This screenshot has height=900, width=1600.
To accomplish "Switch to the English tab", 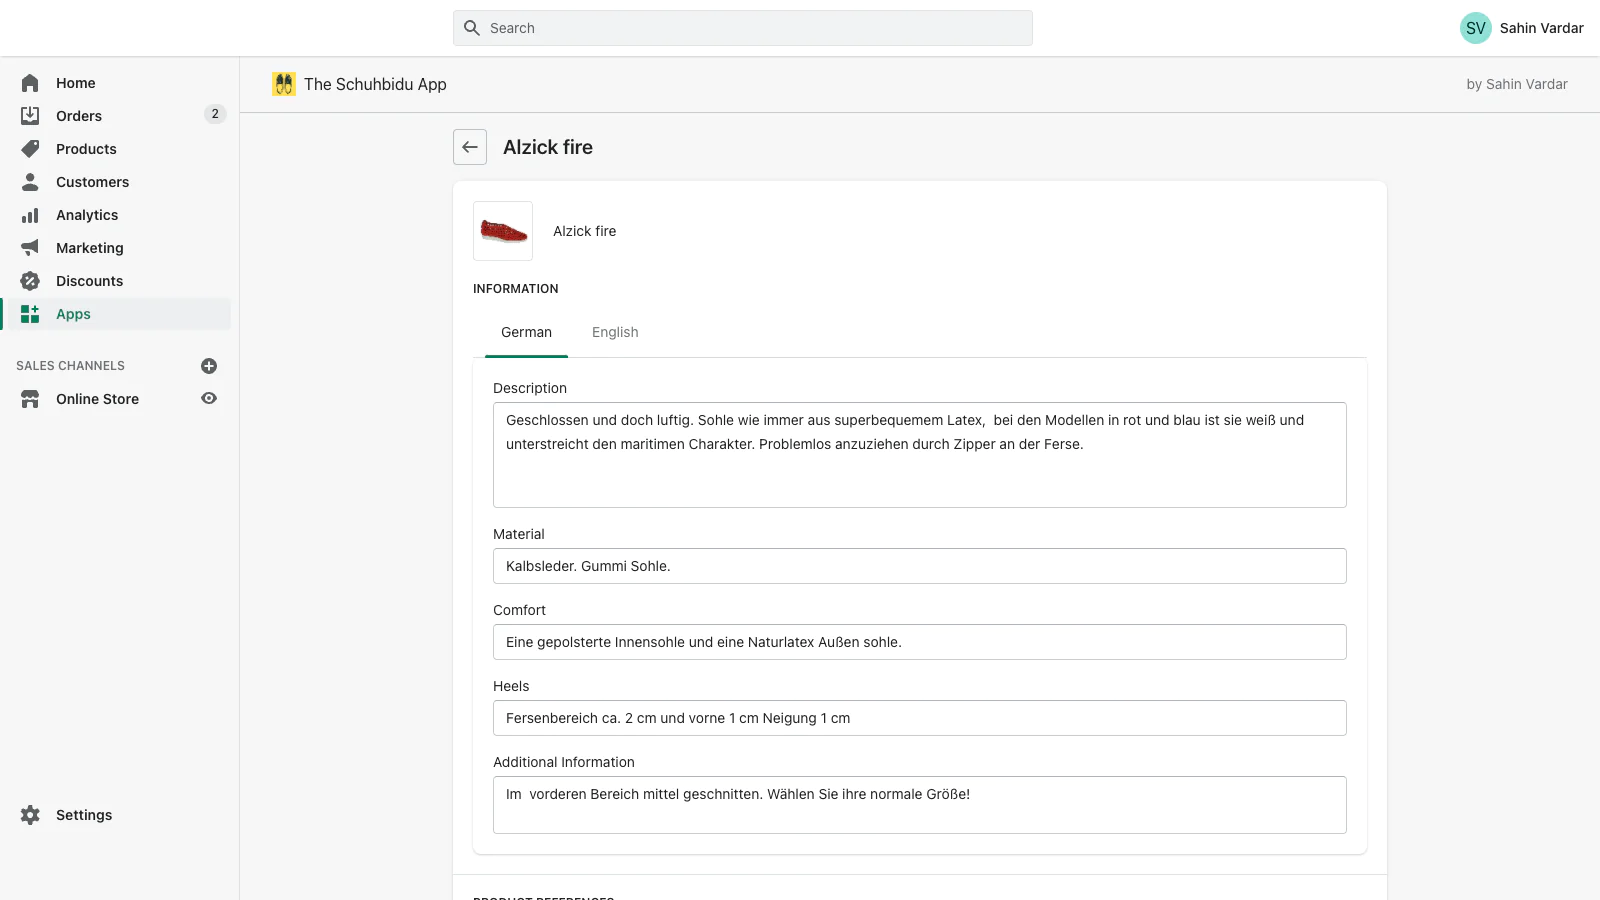I will 615,332.
